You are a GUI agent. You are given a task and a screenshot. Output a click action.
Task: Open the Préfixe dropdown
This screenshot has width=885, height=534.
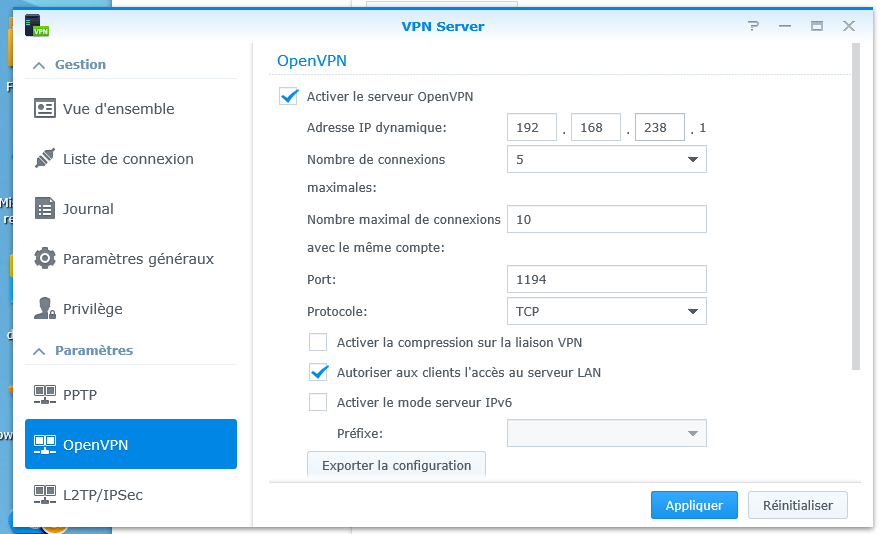607,433
